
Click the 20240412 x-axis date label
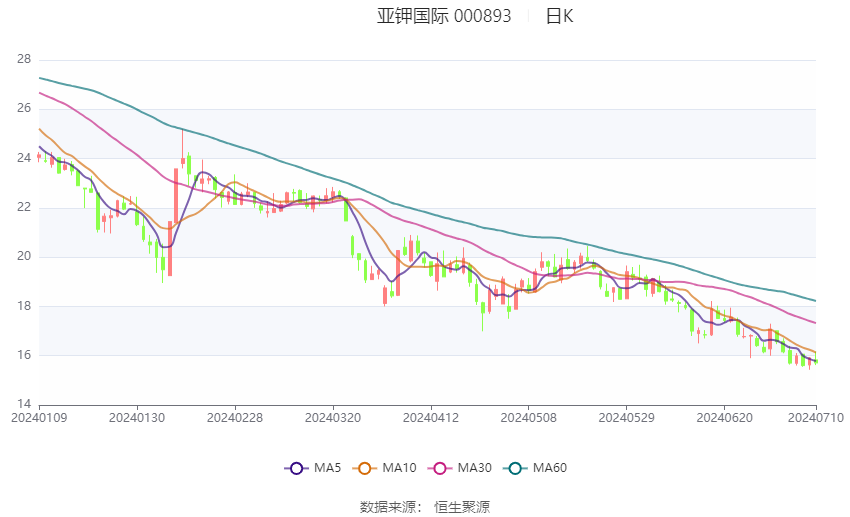point(431,418)
